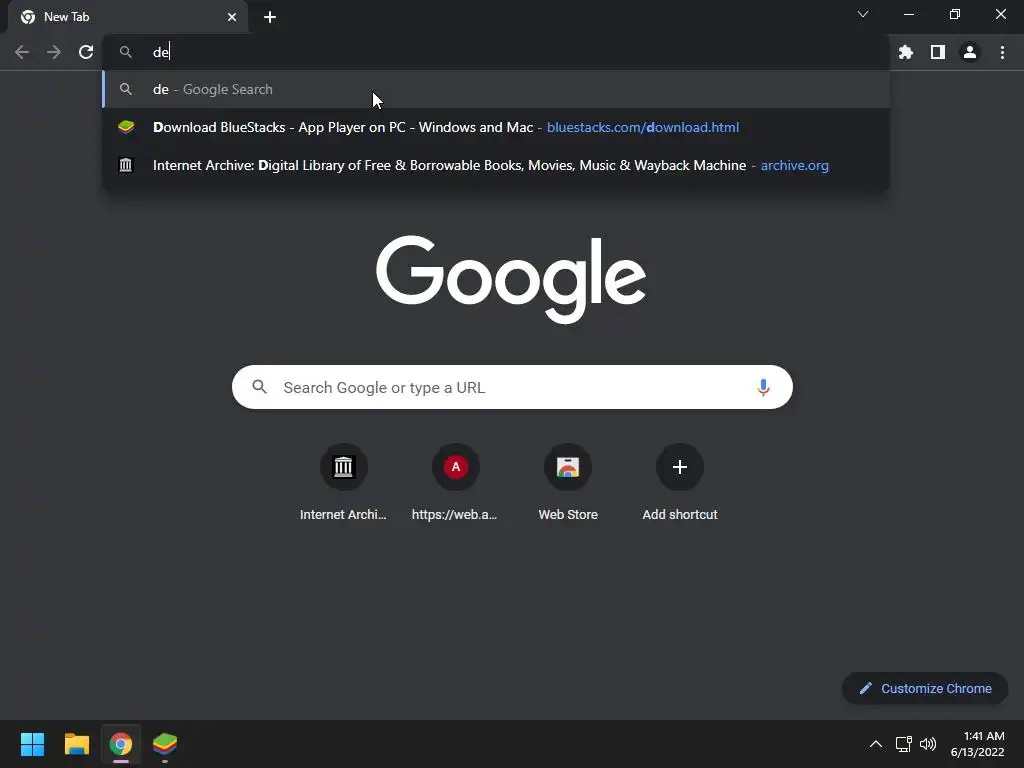The width and height of the screenshot is (1024, 768).
Task: Click the archive.org URL text
Action: [x=794, y=165]
